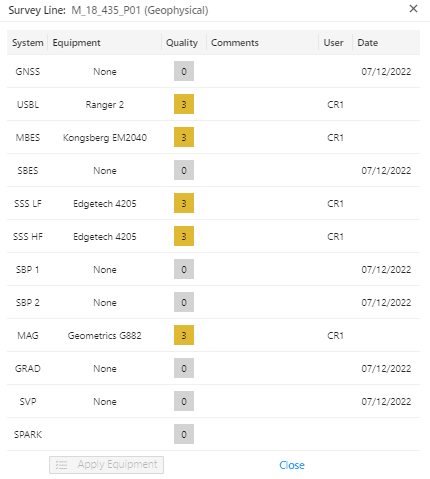
Task: Click None equipment in GRAD row
Action: (105, 368)
